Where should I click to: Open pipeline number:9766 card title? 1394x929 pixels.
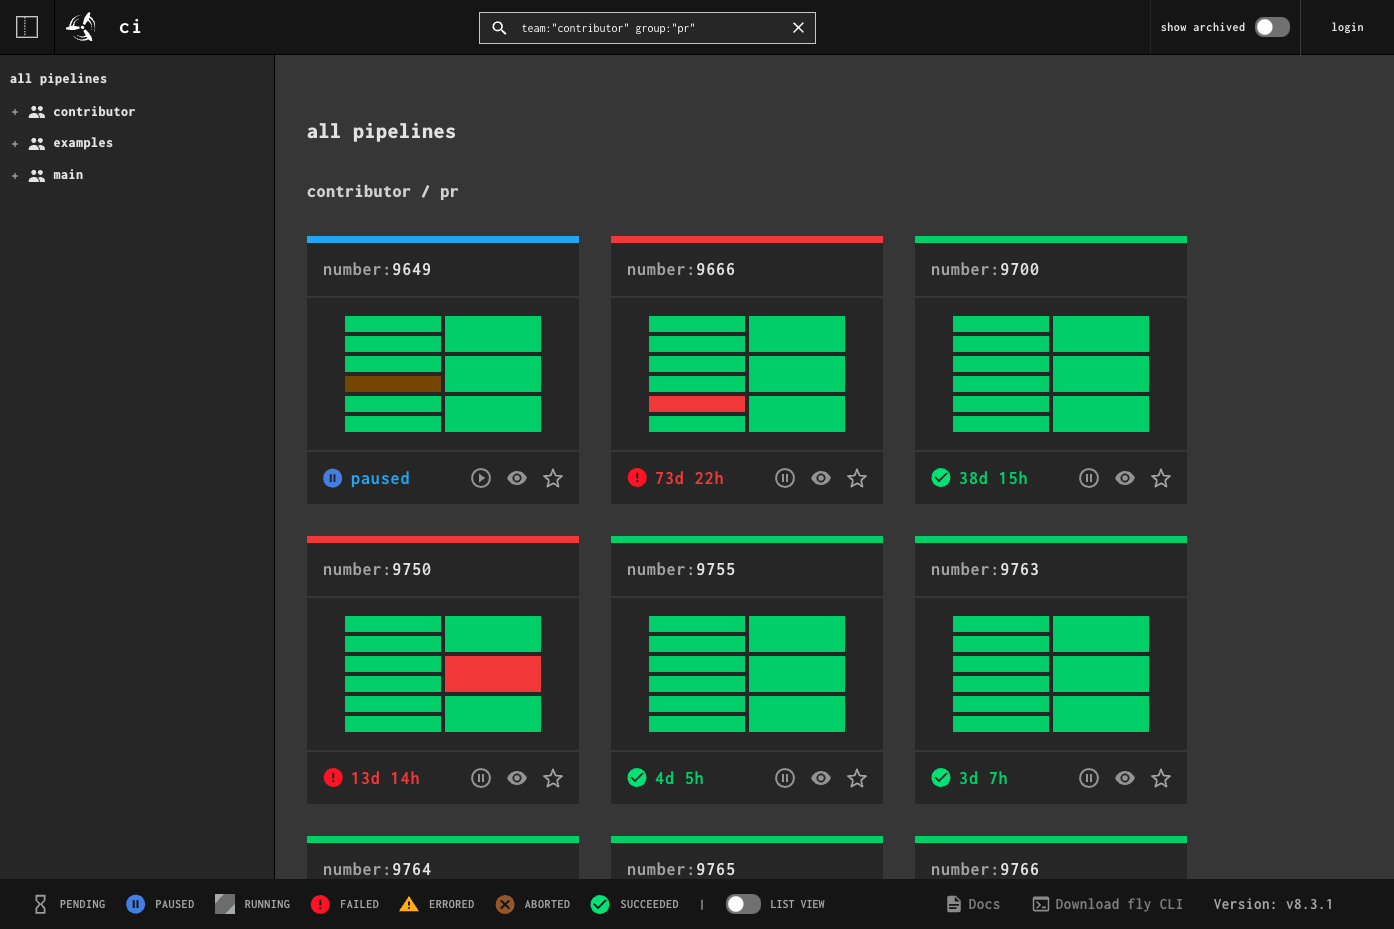pos(985,869)
